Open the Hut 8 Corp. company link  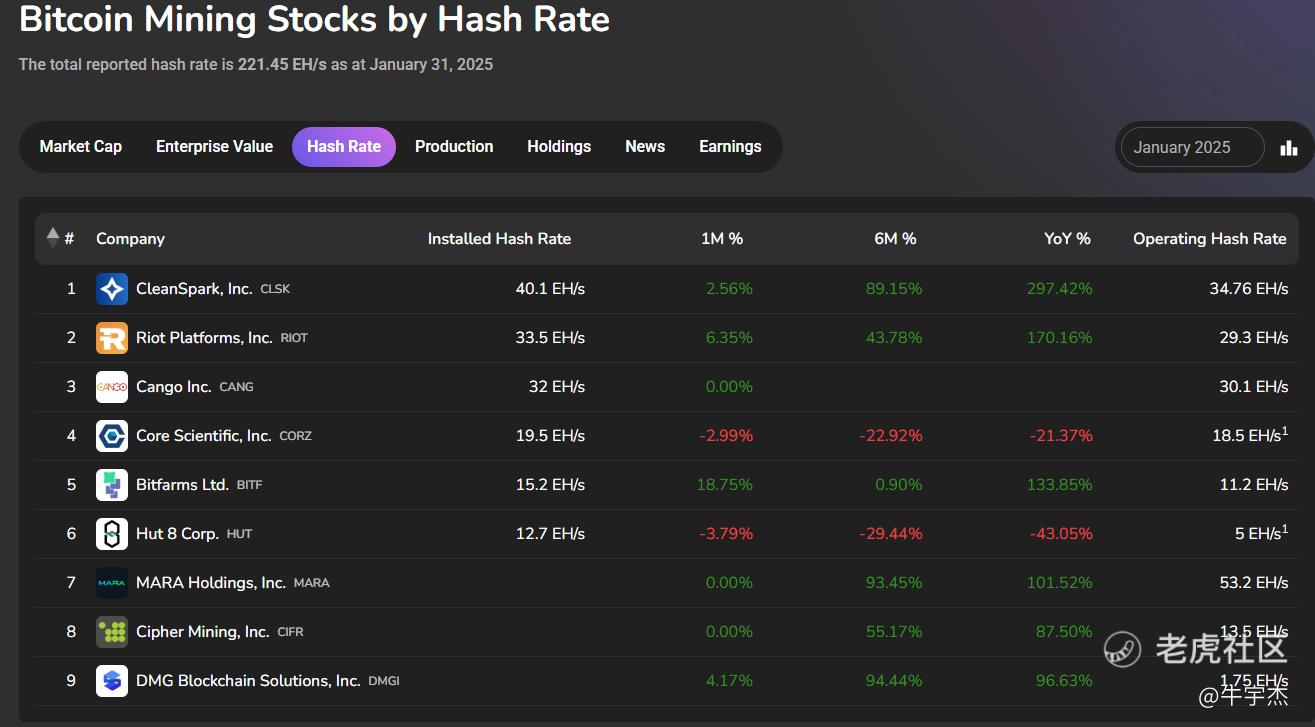(177, 534)
